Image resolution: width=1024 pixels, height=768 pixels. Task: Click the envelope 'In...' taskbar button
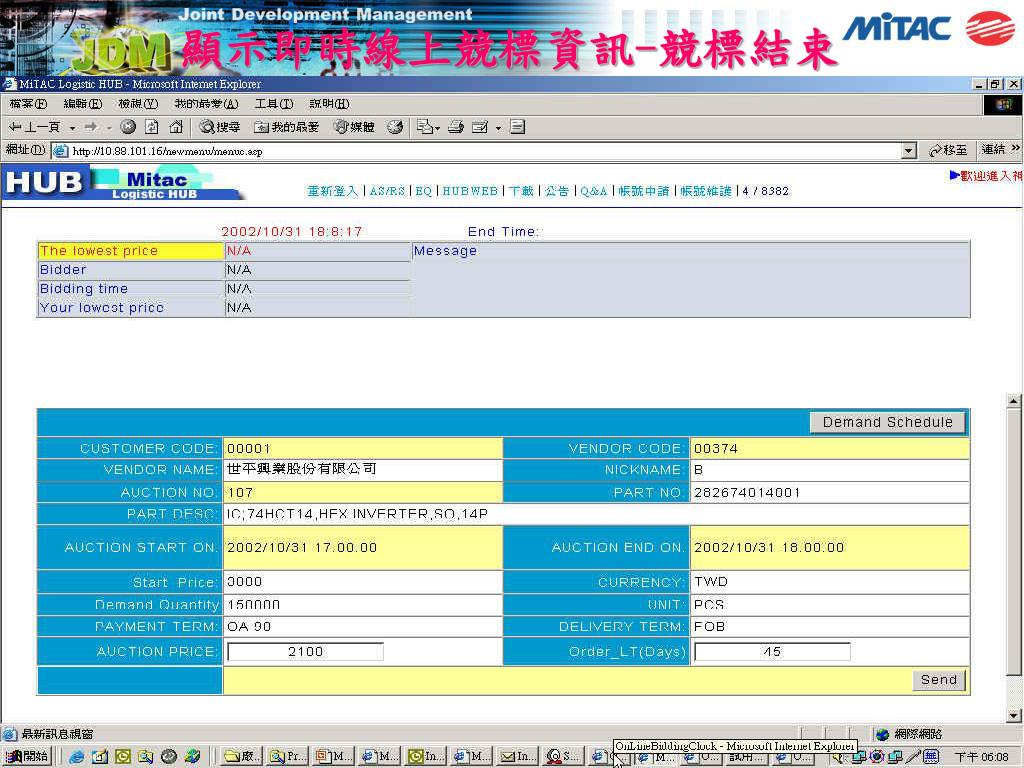pos(517,756)
